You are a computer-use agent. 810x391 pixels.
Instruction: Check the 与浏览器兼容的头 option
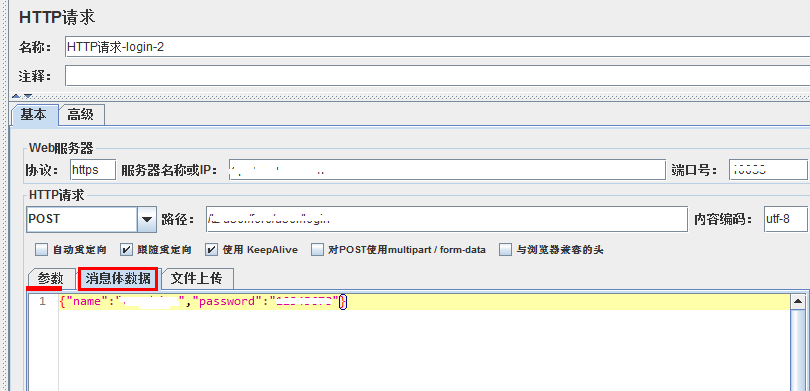click(x=505, y=250)
